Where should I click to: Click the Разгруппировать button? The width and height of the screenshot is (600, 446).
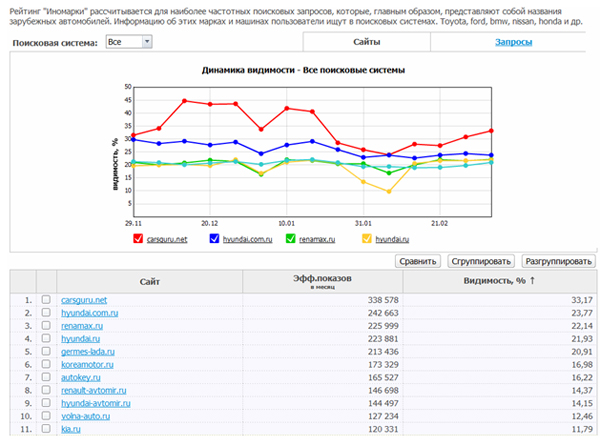[559, 261]
